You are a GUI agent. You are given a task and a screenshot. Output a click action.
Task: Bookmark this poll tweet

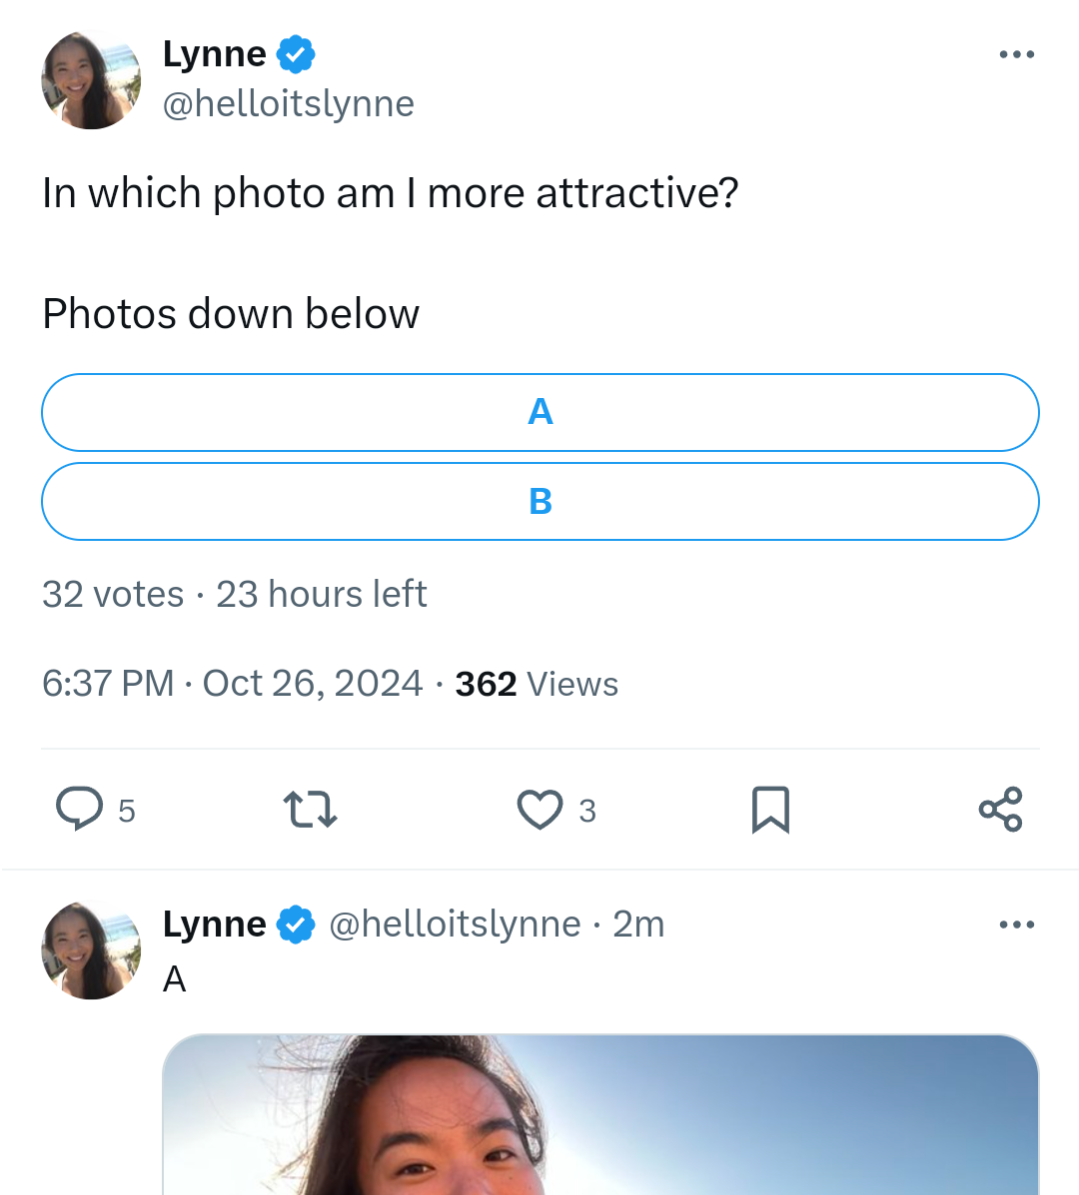[x=770, y=809]
